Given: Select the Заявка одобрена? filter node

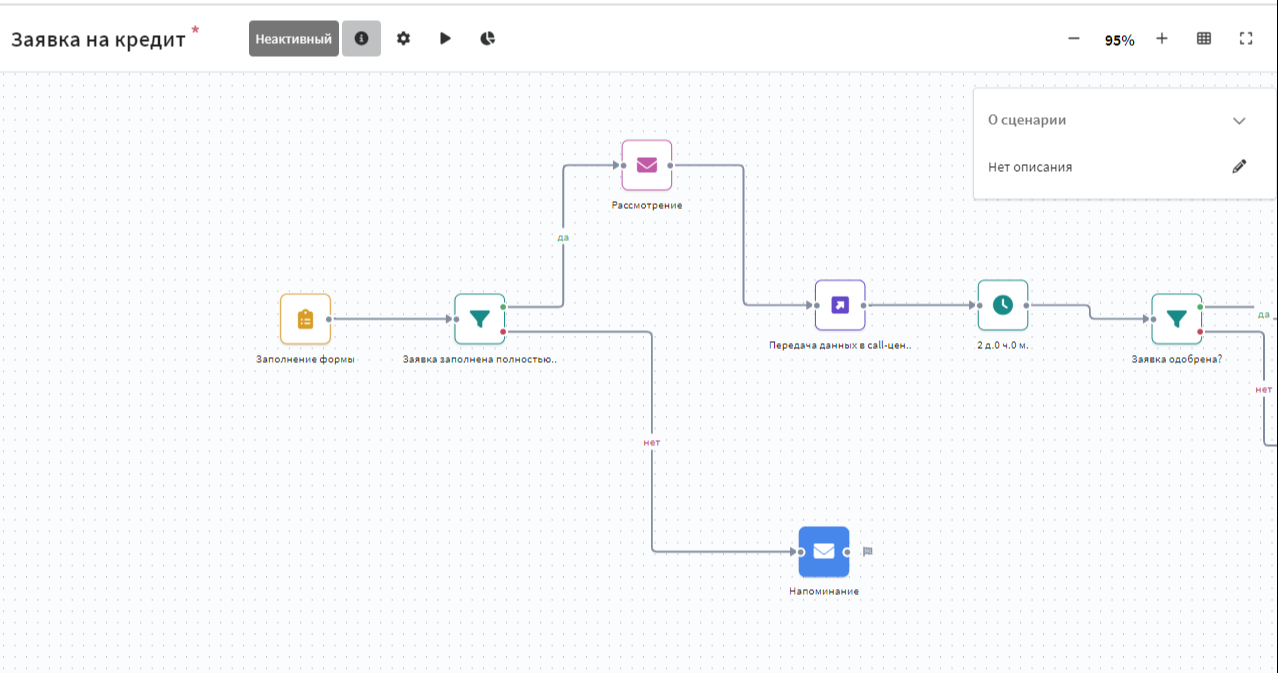Looking at the screenshot, I should pos(1177,319).
